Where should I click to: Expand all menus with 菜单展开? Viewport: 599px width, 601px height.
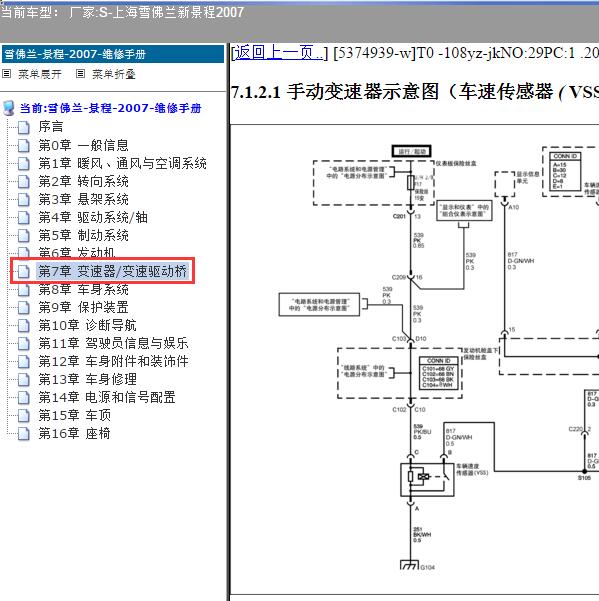pos(40,74)
